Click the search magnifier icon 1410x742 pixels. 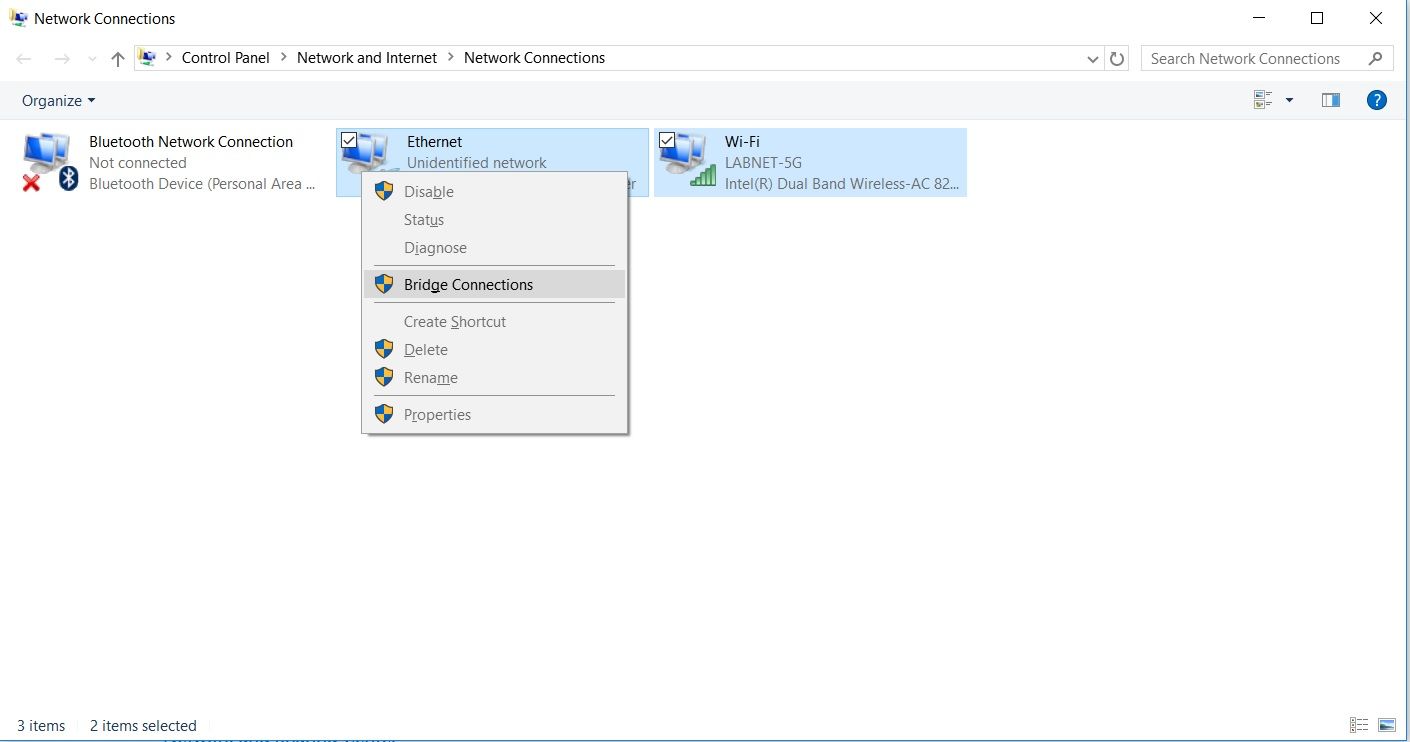(1378, 58)
